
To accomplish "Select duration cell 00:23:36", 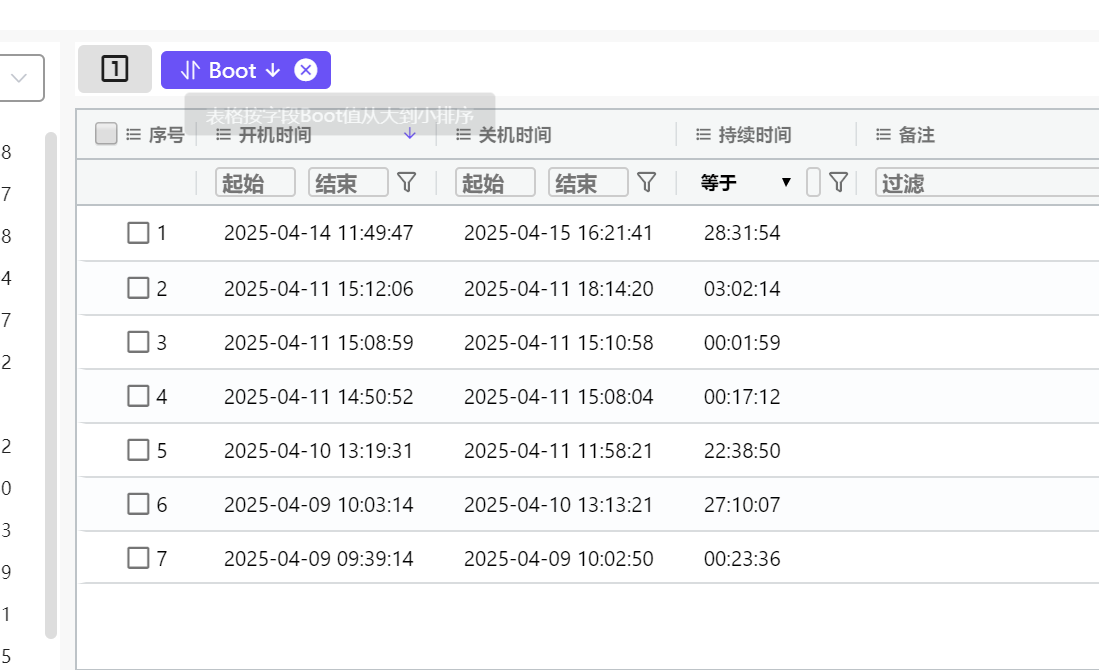I will 742,559.
